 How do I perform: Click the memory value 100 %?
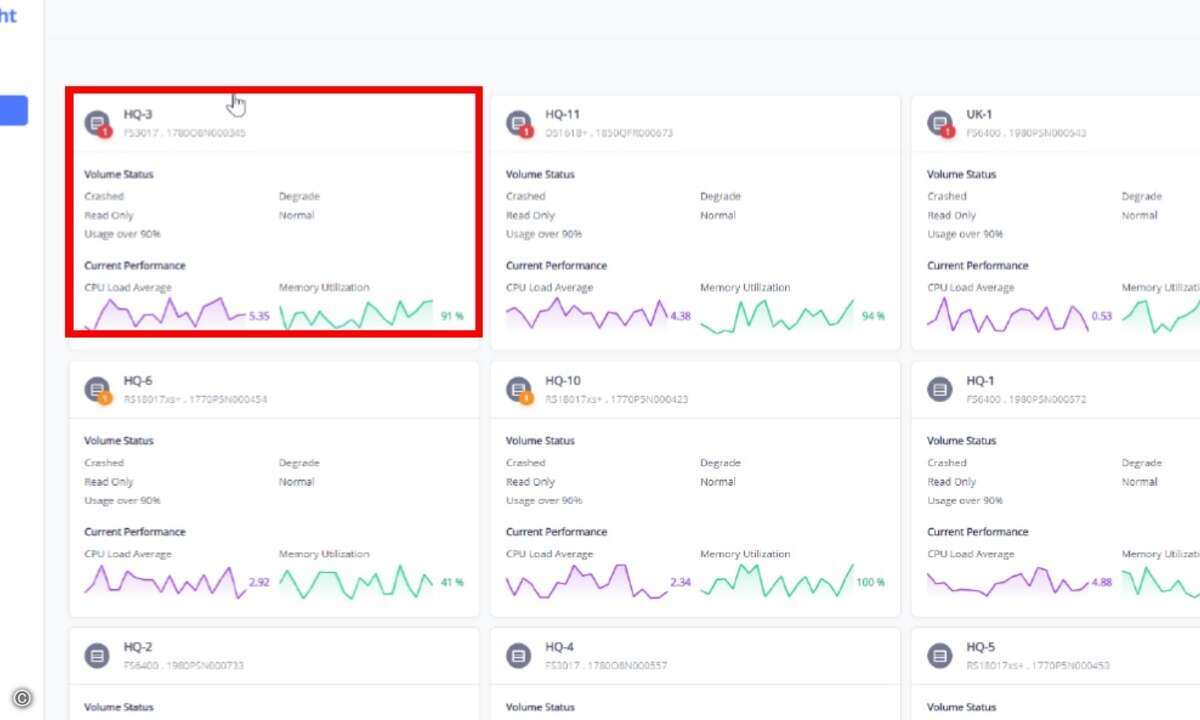pos(871,582)
